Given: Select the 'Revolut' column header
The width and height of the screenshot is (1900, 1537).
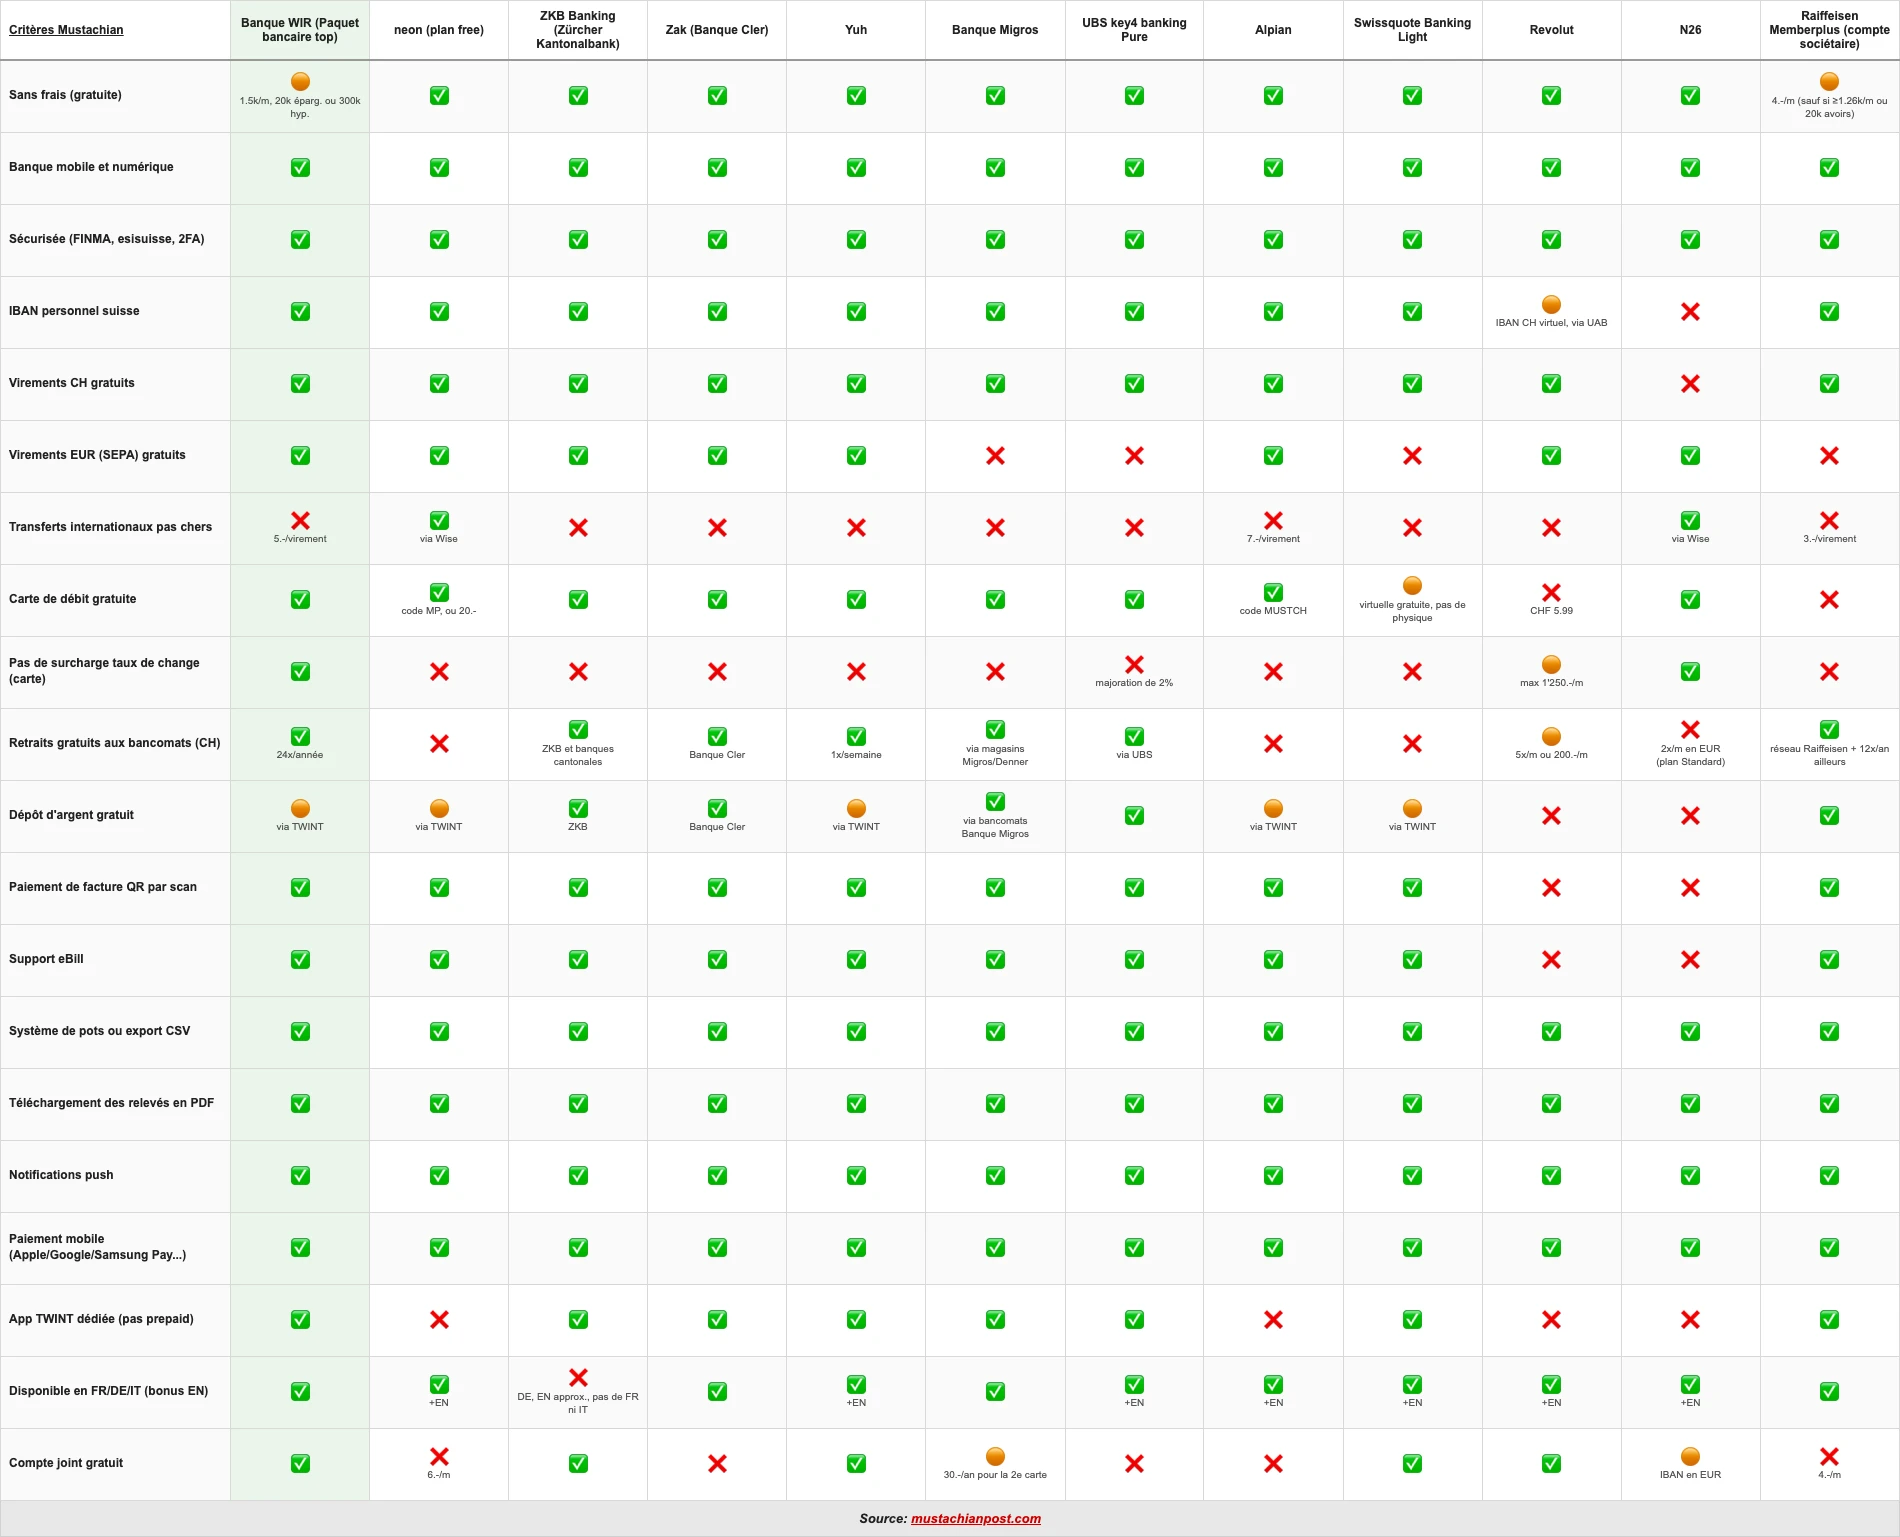Looking at the screenshot, I should pos(1551,30).
